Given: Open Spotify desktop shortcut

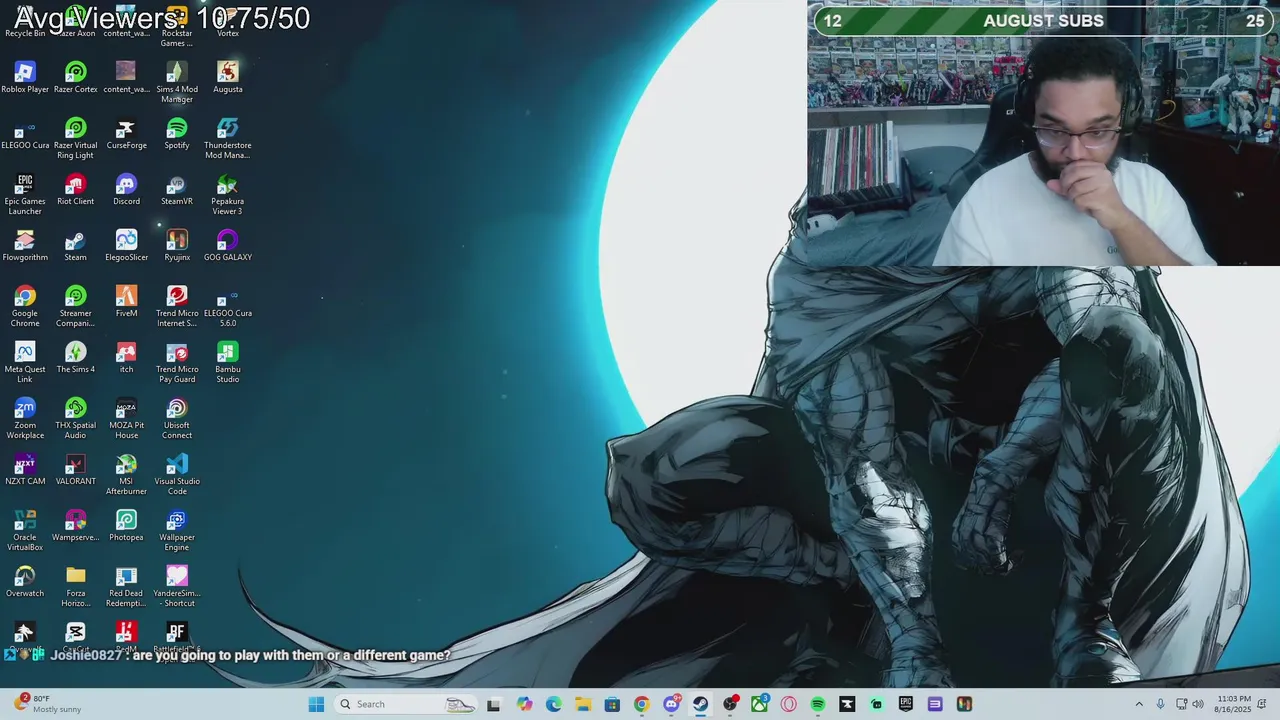Looking at the screenshot, I should (177, 134).
